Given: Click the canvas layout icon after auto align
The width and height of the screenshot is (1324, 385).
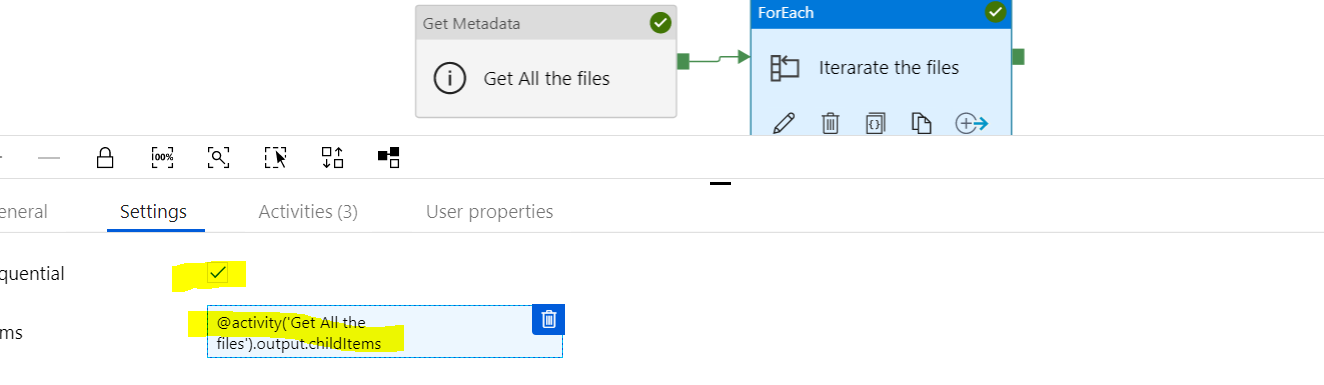Looking at the screenshot, I should 389,157.
